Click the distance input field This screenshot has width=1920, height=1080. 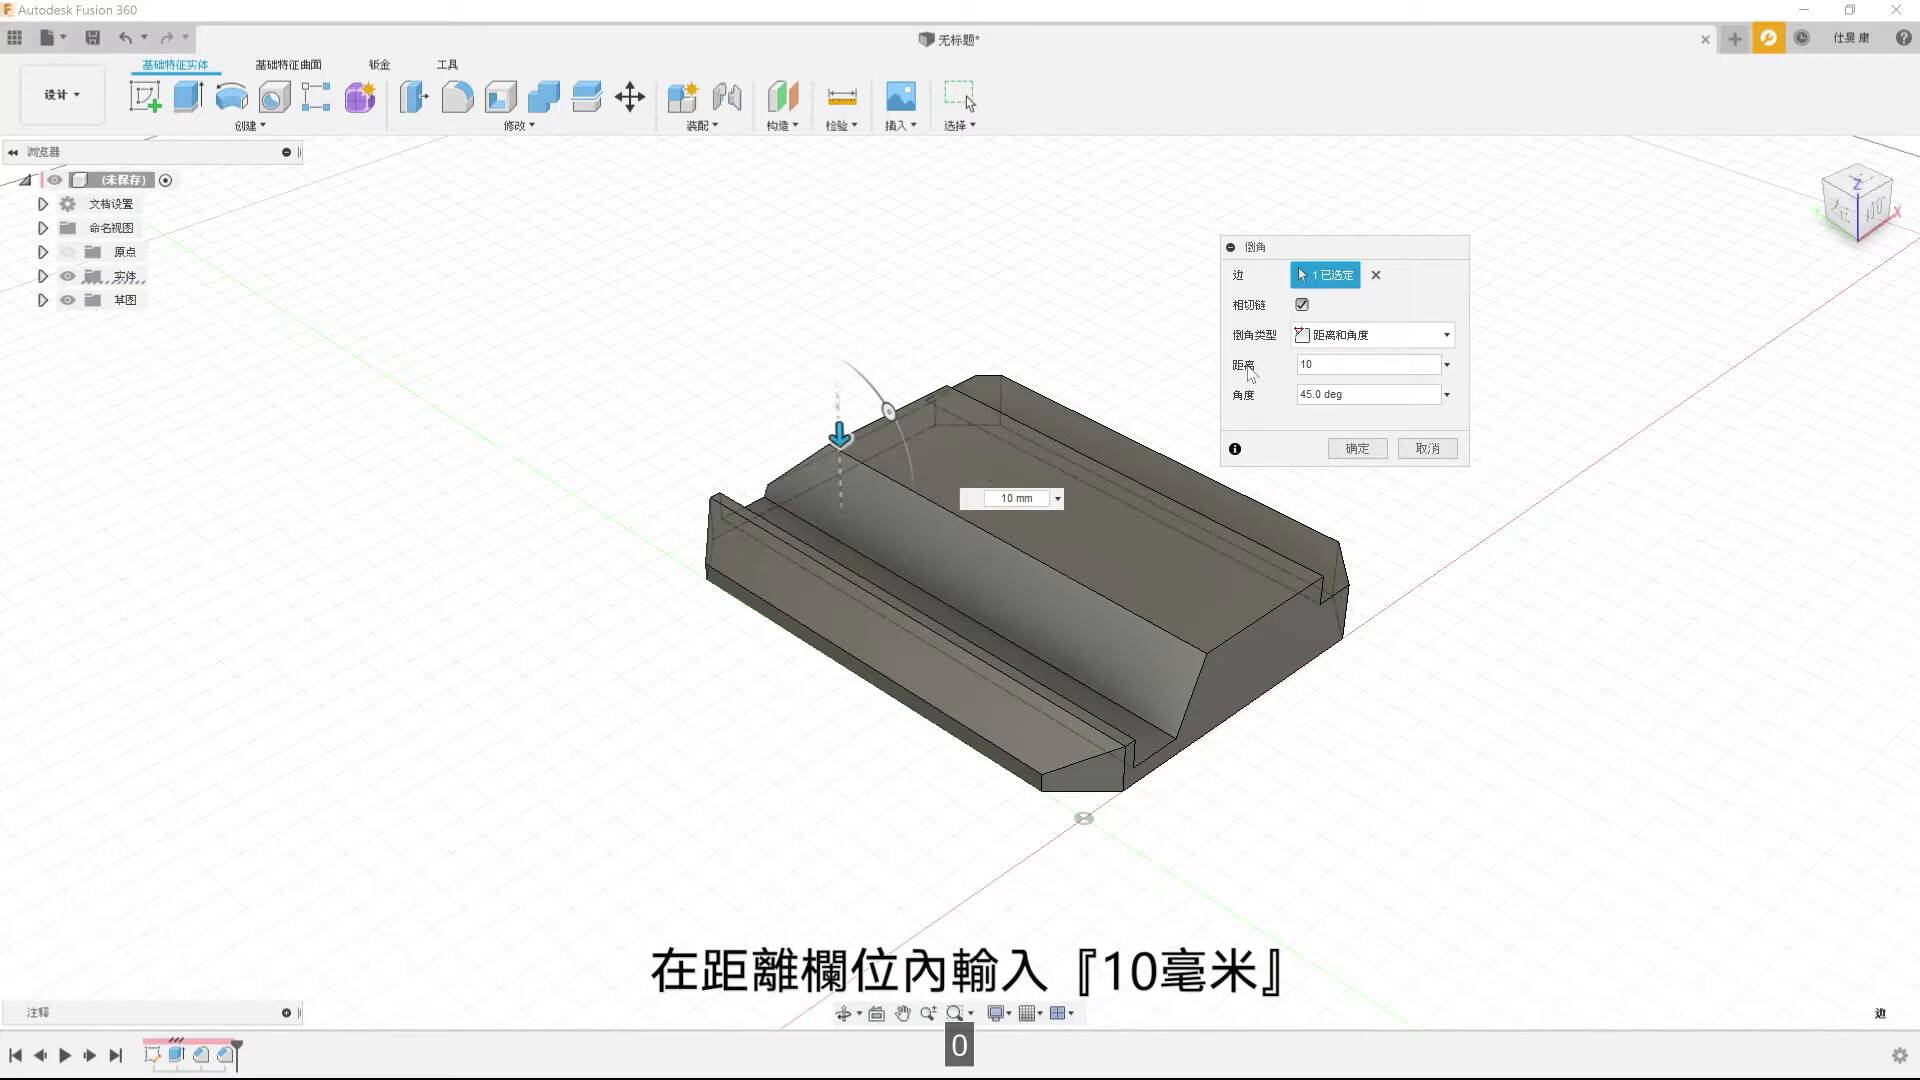tap(1368, 365)
